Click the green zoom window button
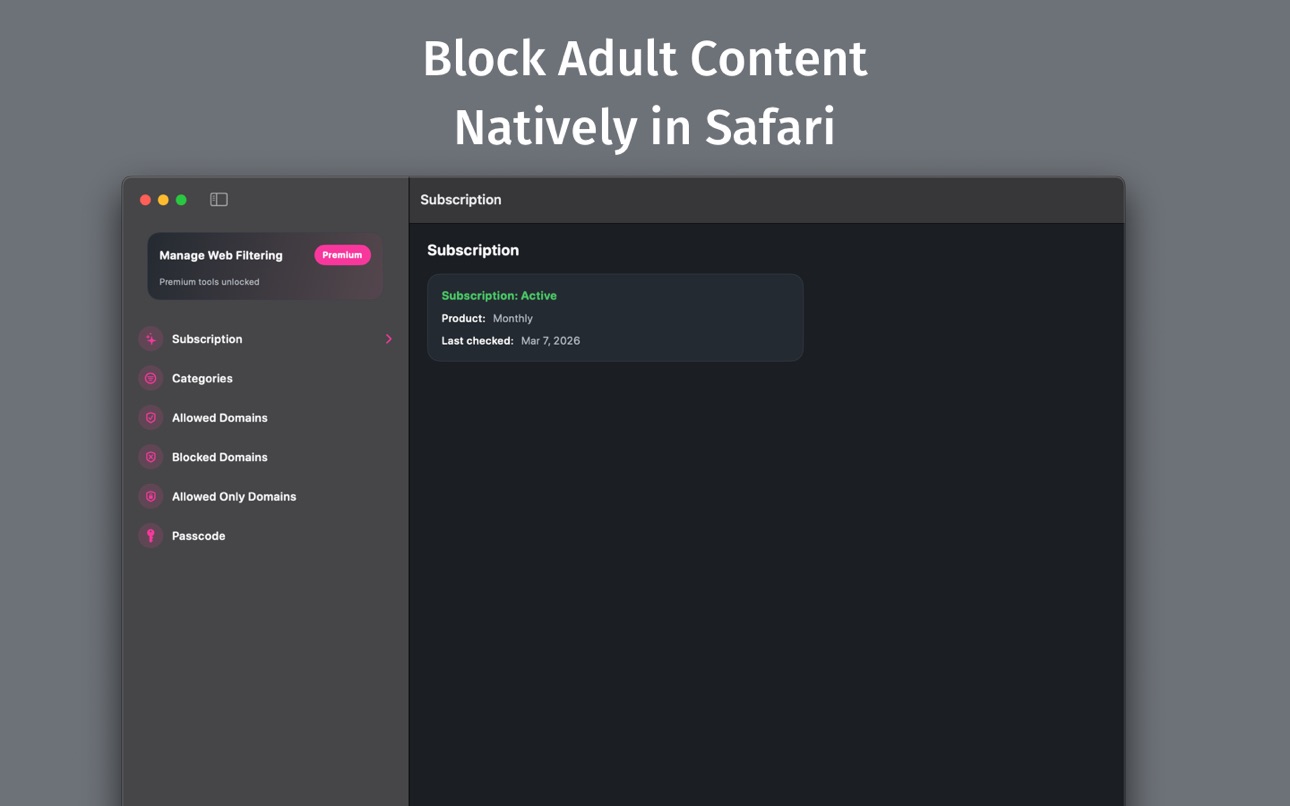Screen dimensions: 1290x806 click(181, 200)
